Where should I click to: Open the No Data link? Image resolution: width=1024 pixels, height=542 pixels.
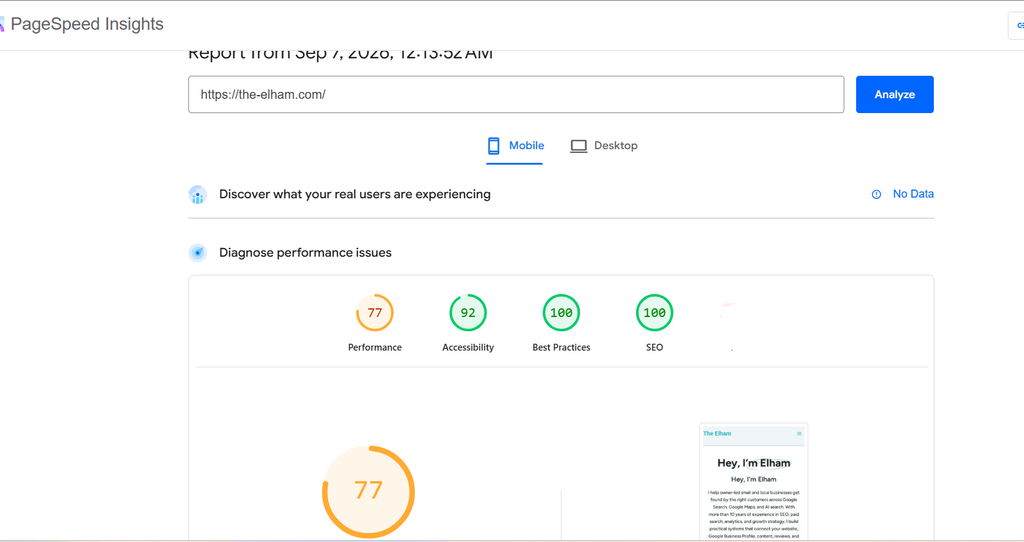tap(913, 194)
